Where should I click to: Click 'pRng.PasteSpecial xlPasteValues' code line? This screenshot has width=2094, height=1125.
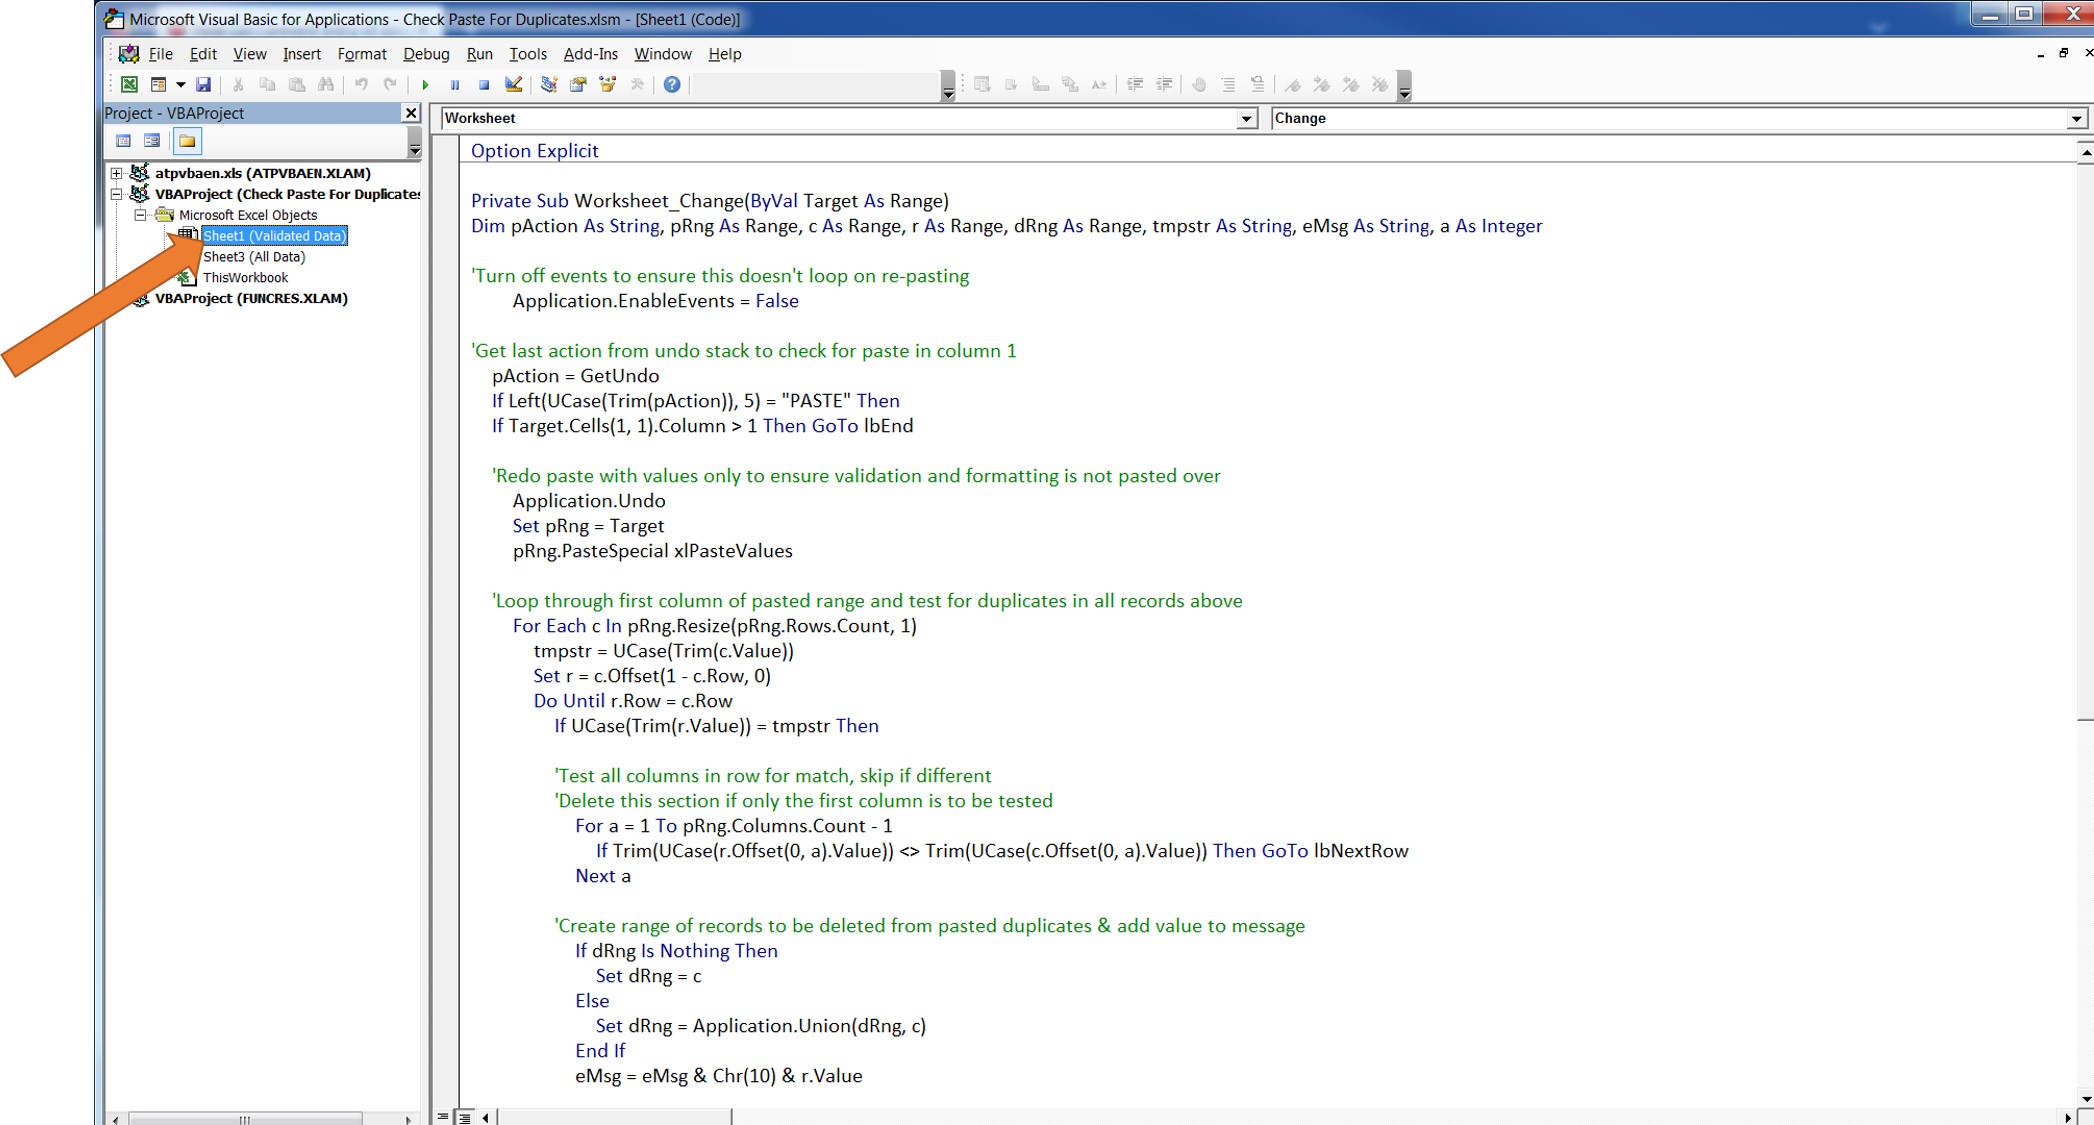coord(652,551)
